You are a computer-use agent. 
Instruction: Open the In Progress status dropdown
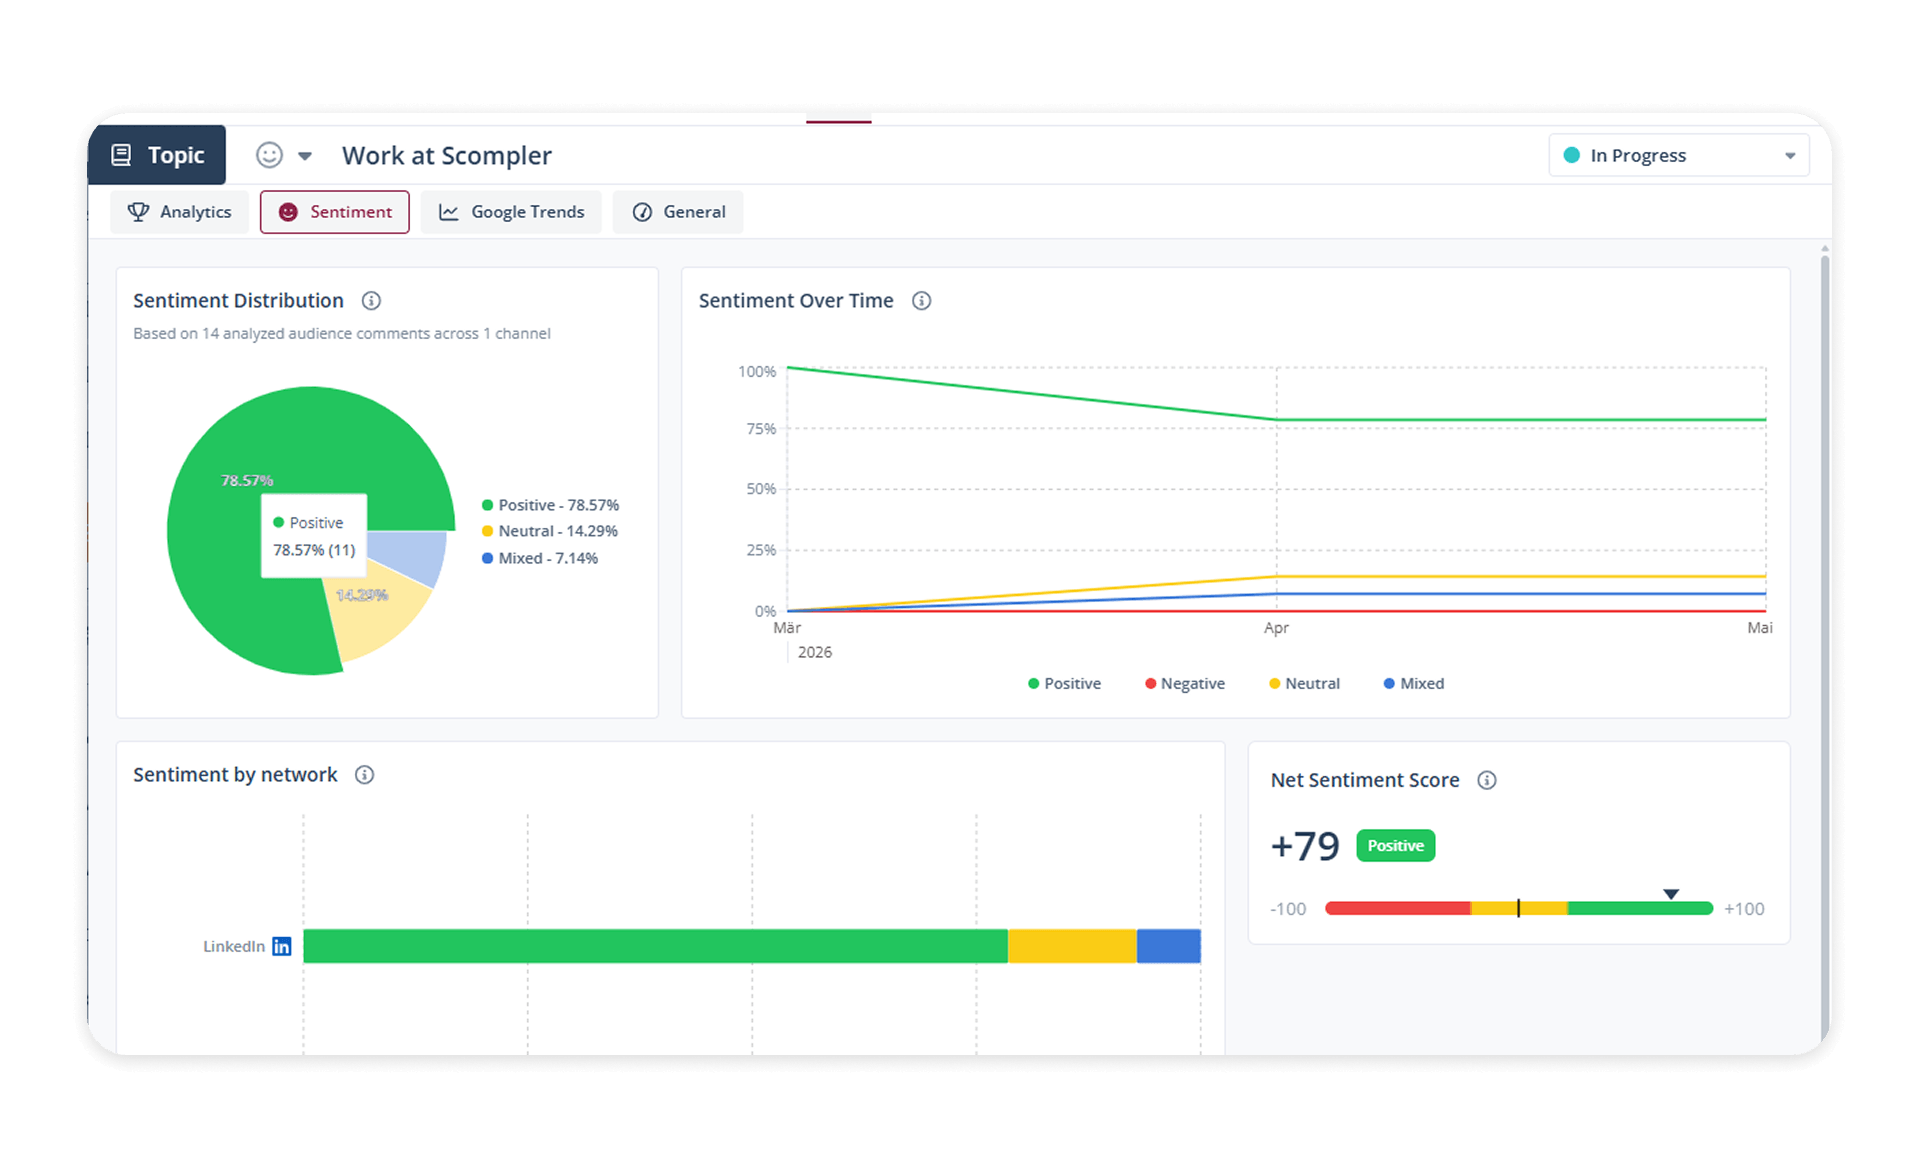point(1678,155)
